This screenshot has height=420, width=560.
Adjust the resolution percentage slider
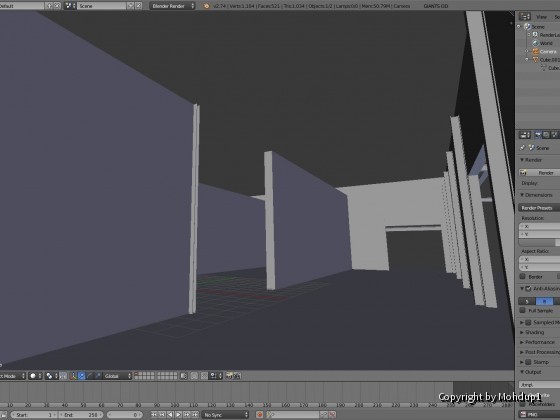[x=539, y=242]
